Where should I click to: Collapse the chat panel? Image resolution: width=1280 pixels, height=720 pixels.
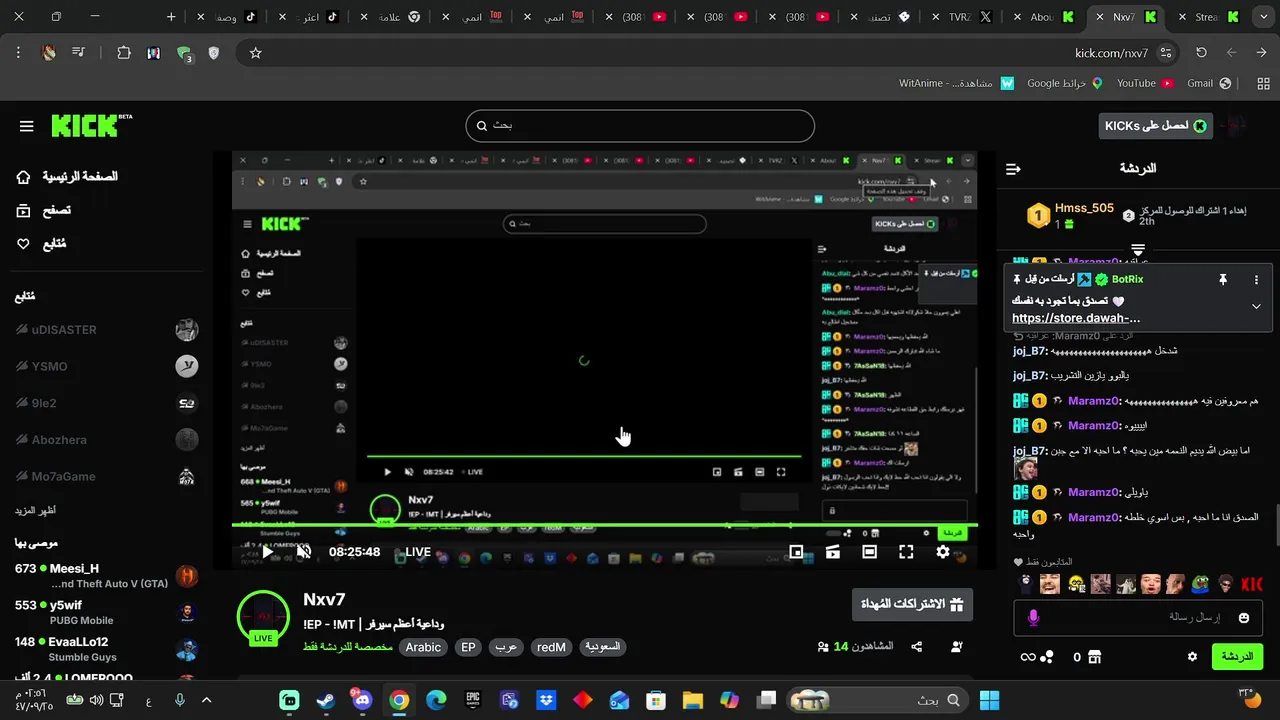point(1013,169)
